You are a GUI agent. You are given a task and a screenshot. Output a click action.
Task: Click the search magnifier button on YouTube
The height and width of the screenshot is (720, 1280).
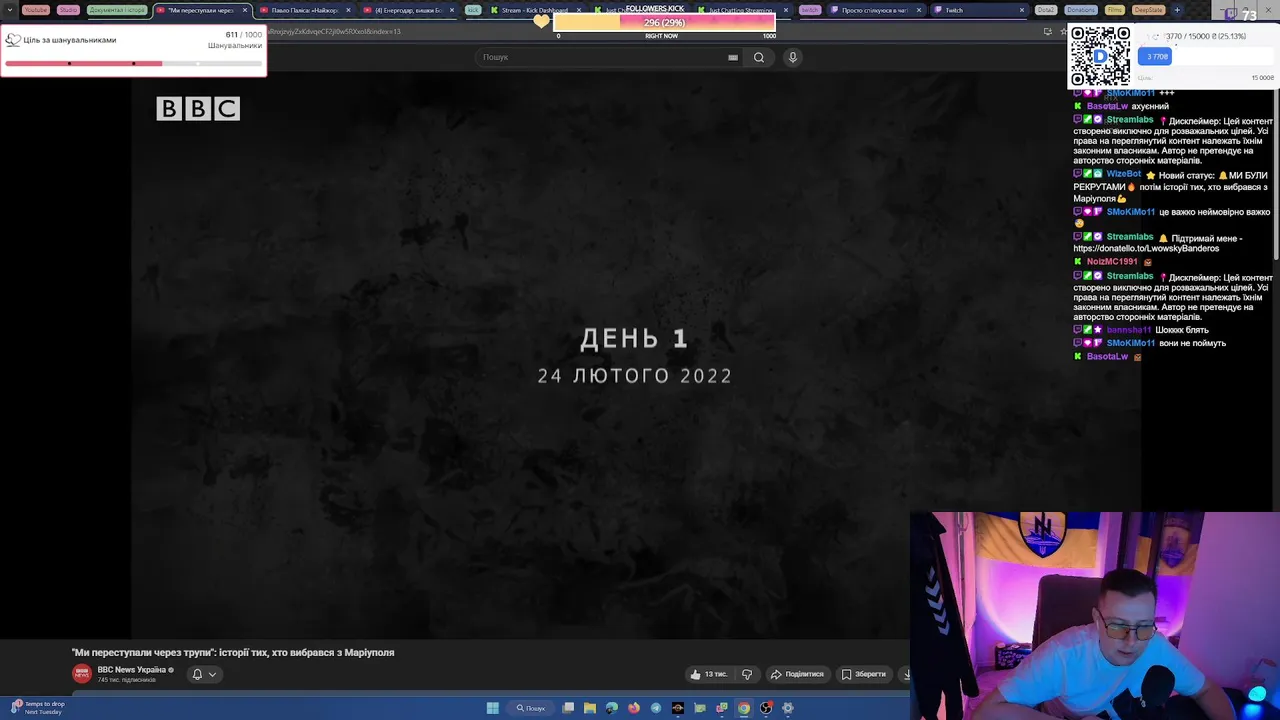(x=759, y=57)
